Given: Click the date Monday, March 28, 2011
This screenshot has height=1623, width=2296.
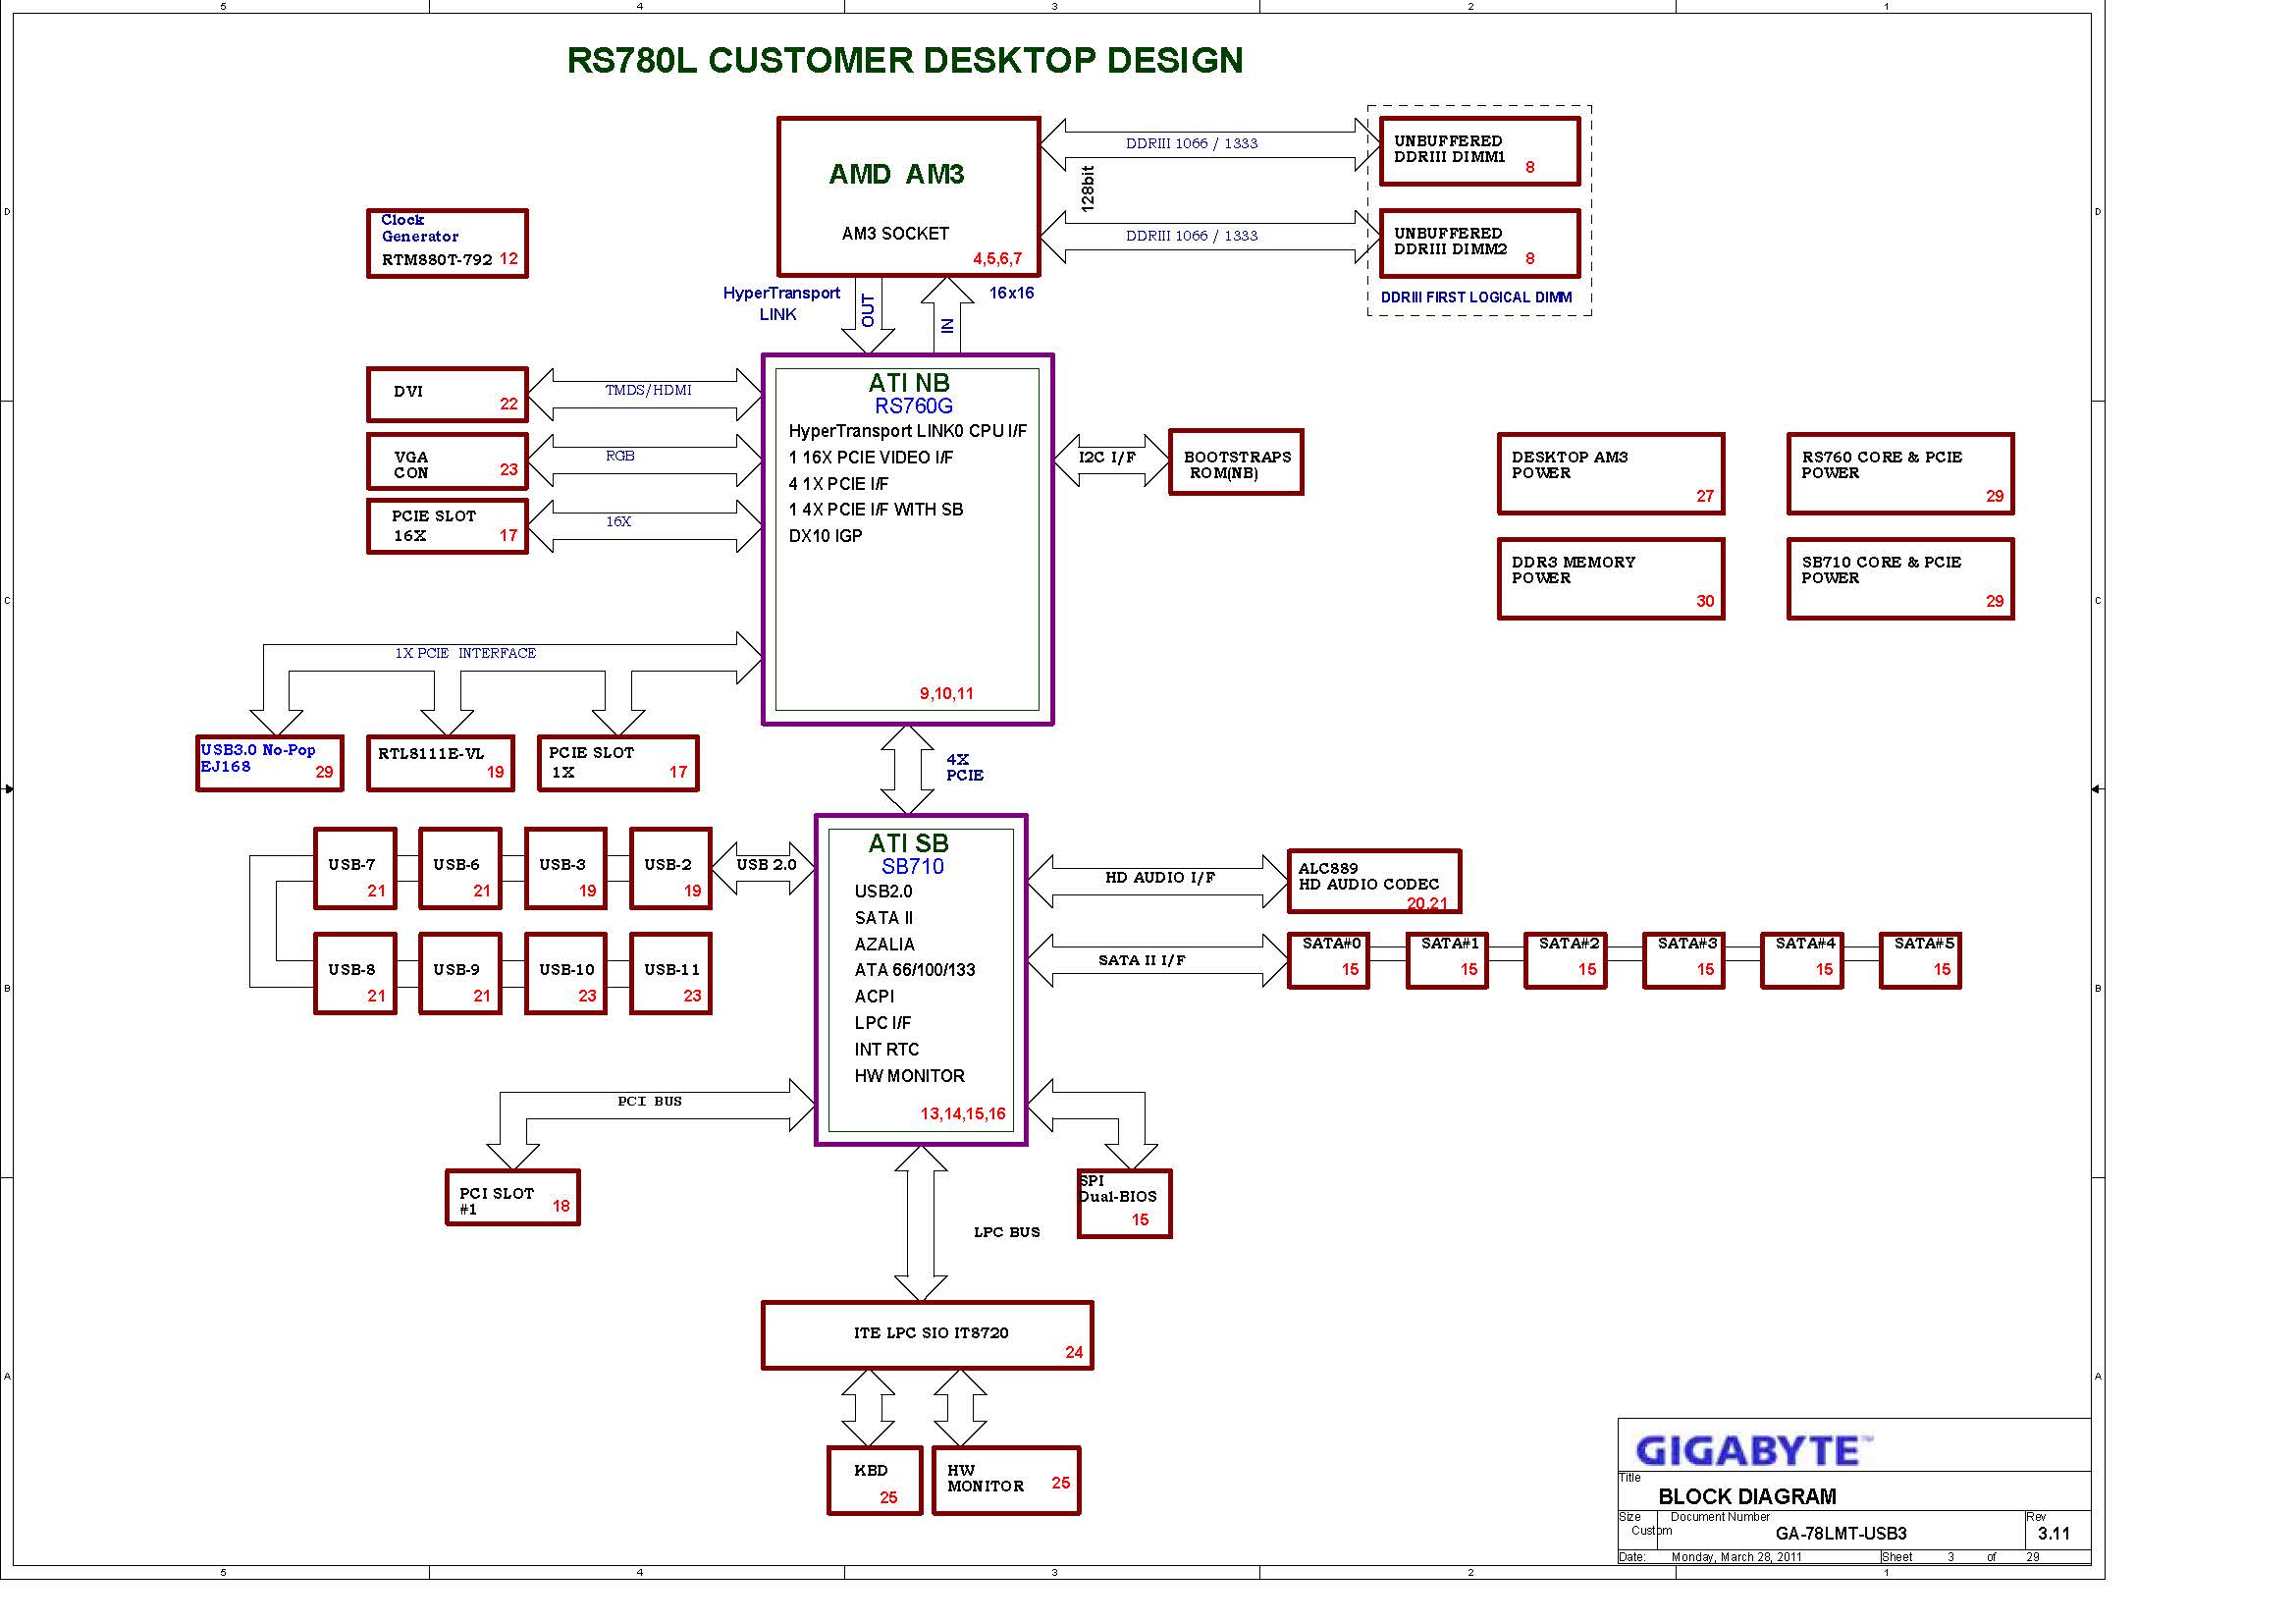Looking at the screenshot, I should tap(1736, 1557).
